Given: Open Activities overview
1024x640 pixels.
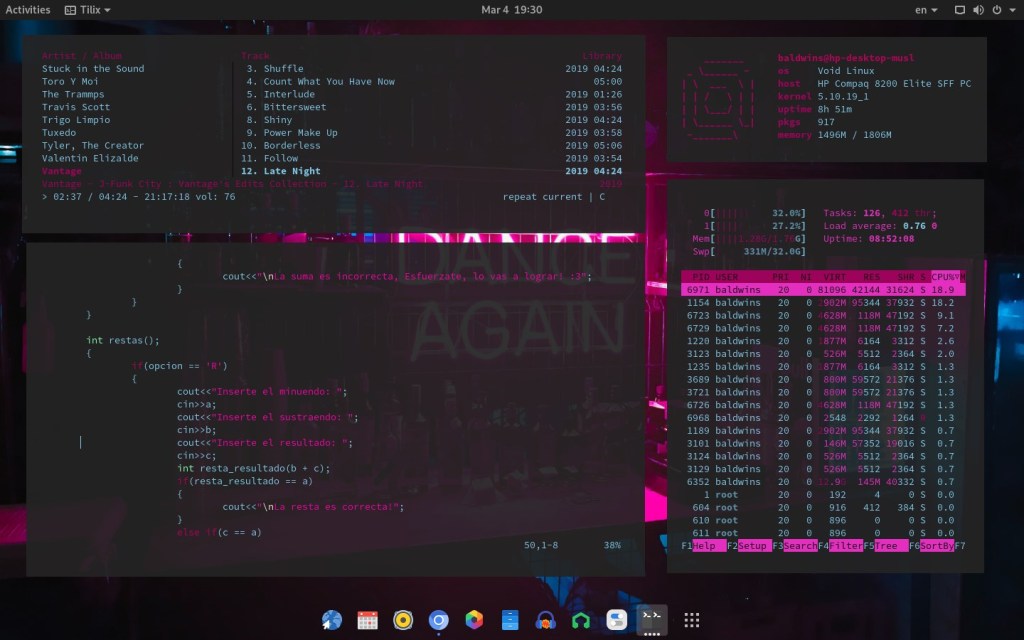Looking at the screenshot, I should [x=28, y=9].
